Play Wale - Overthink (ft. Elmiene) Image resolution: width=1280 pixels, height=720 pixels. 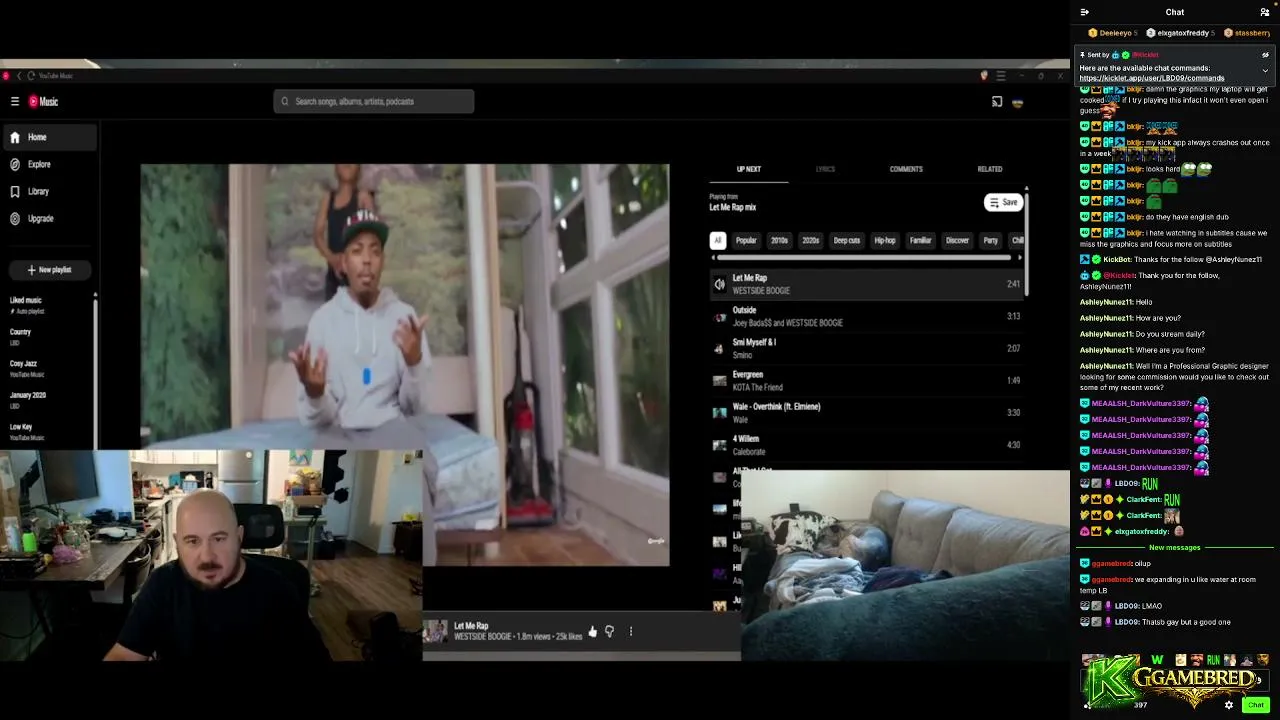point(866,412)
